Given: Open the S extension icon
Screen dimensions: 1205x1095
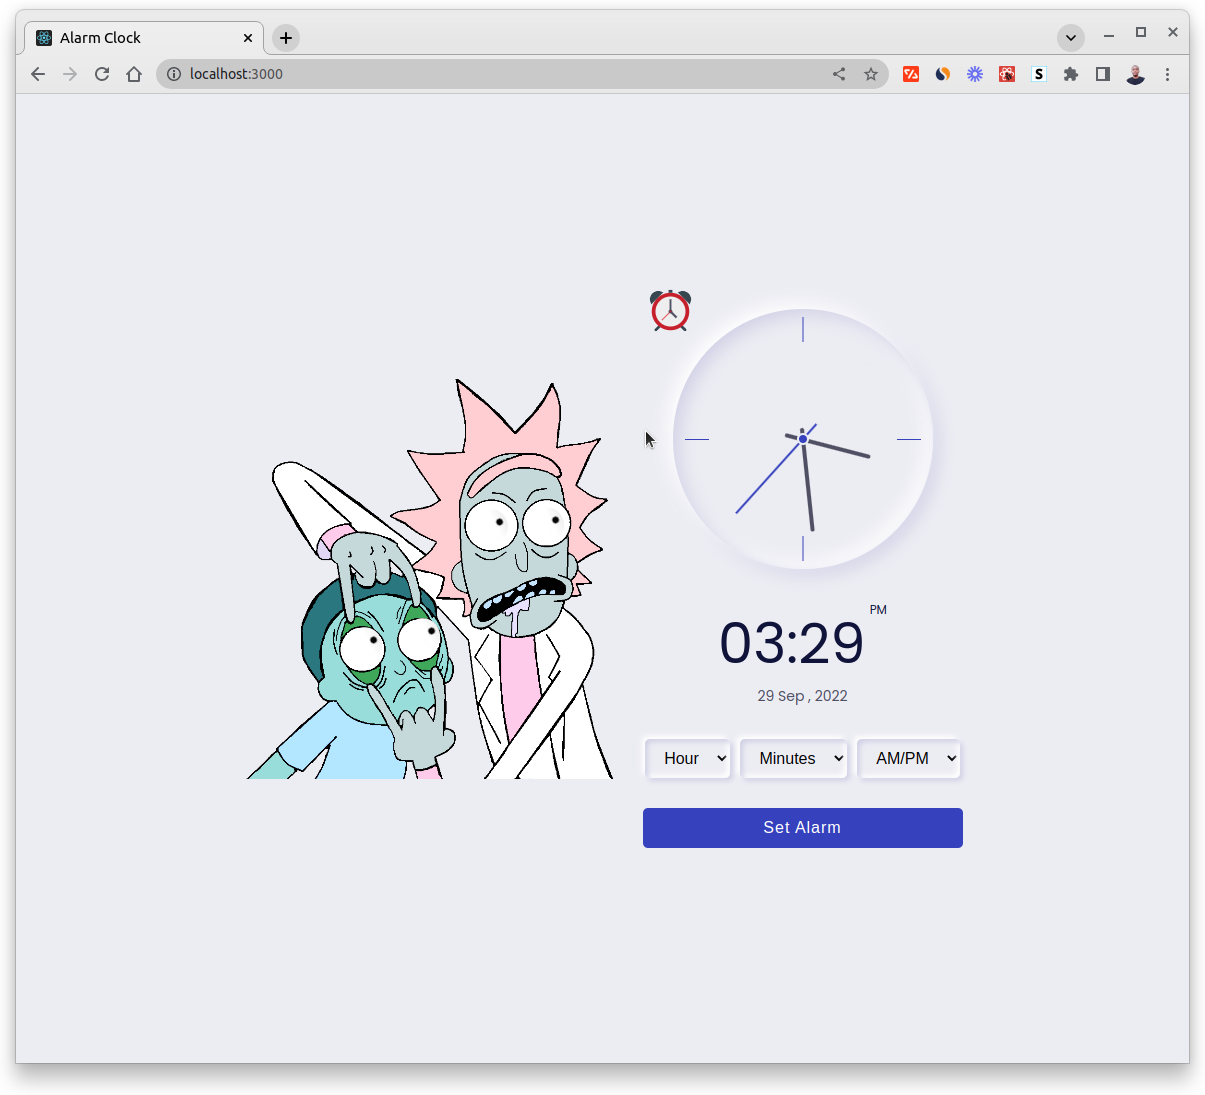Looking at the screenshot, I should click(x=1039, y=74).
